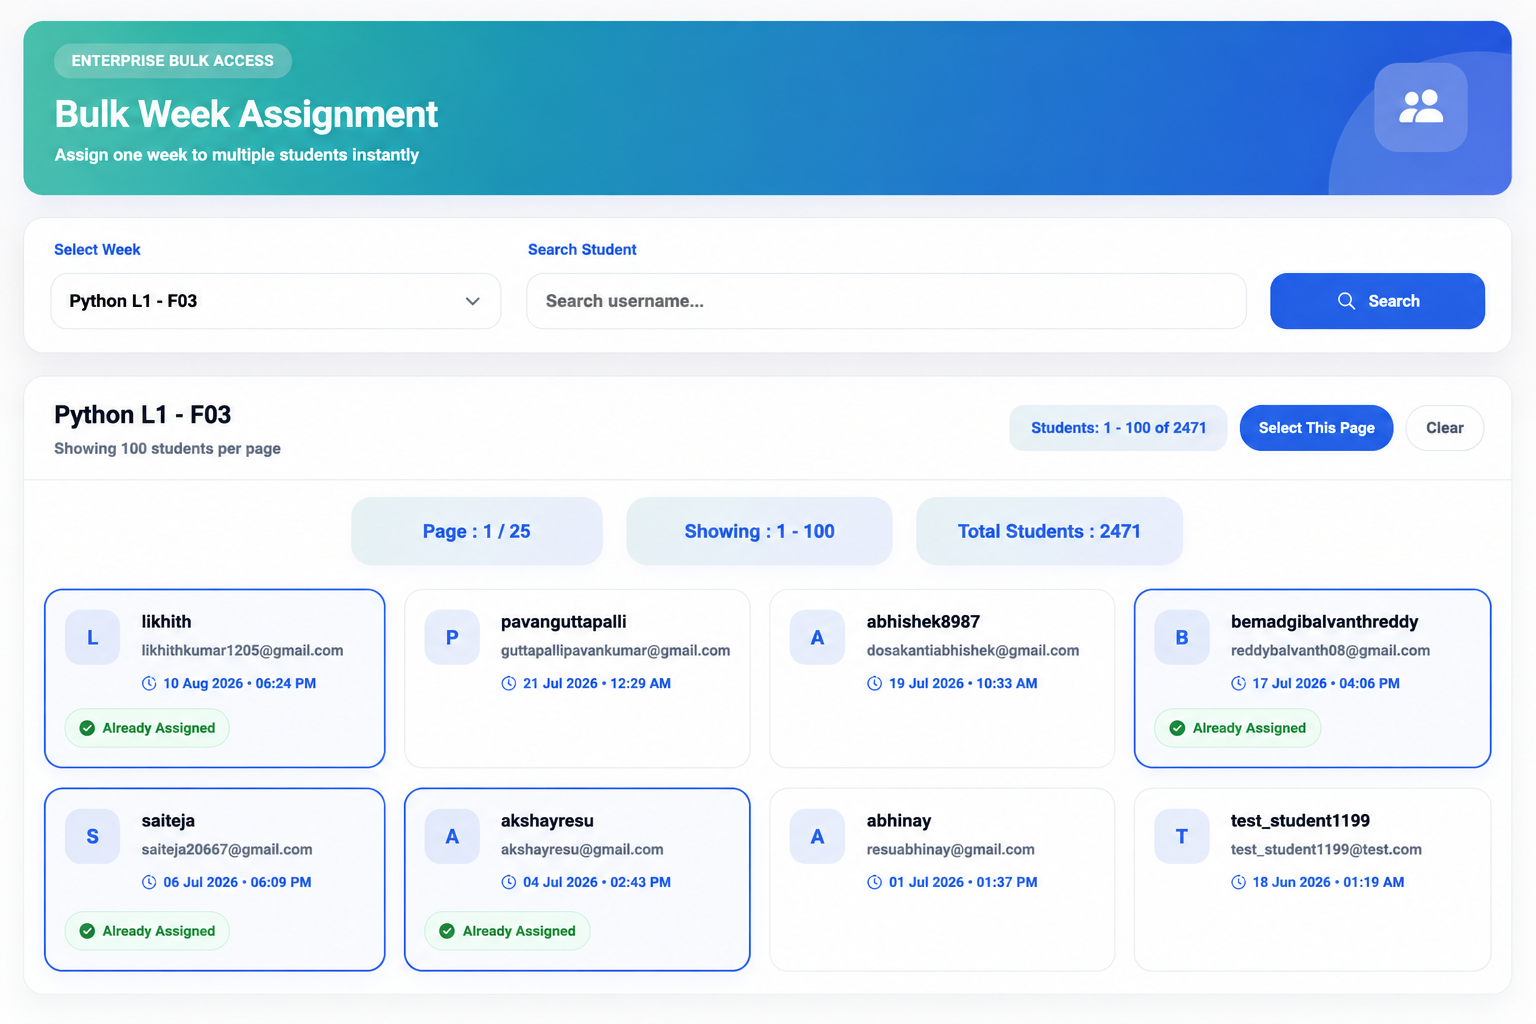Click the S avatar on saiteja card

[92, 836]
